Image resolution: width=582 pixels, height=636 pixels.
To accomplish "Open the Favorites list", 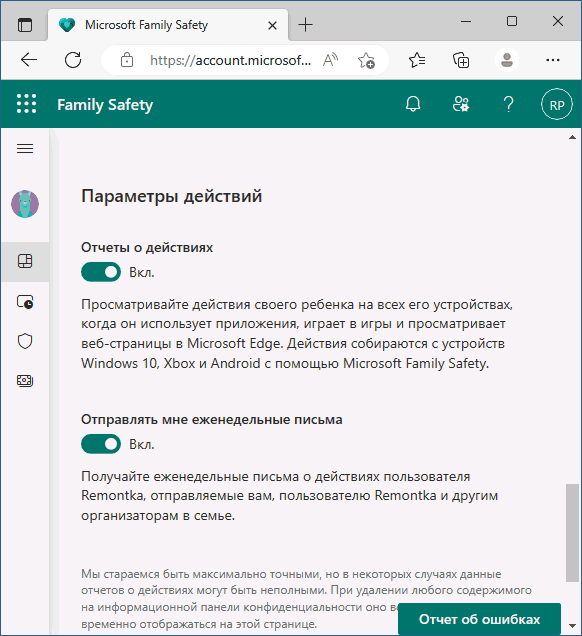I will 417,60.
